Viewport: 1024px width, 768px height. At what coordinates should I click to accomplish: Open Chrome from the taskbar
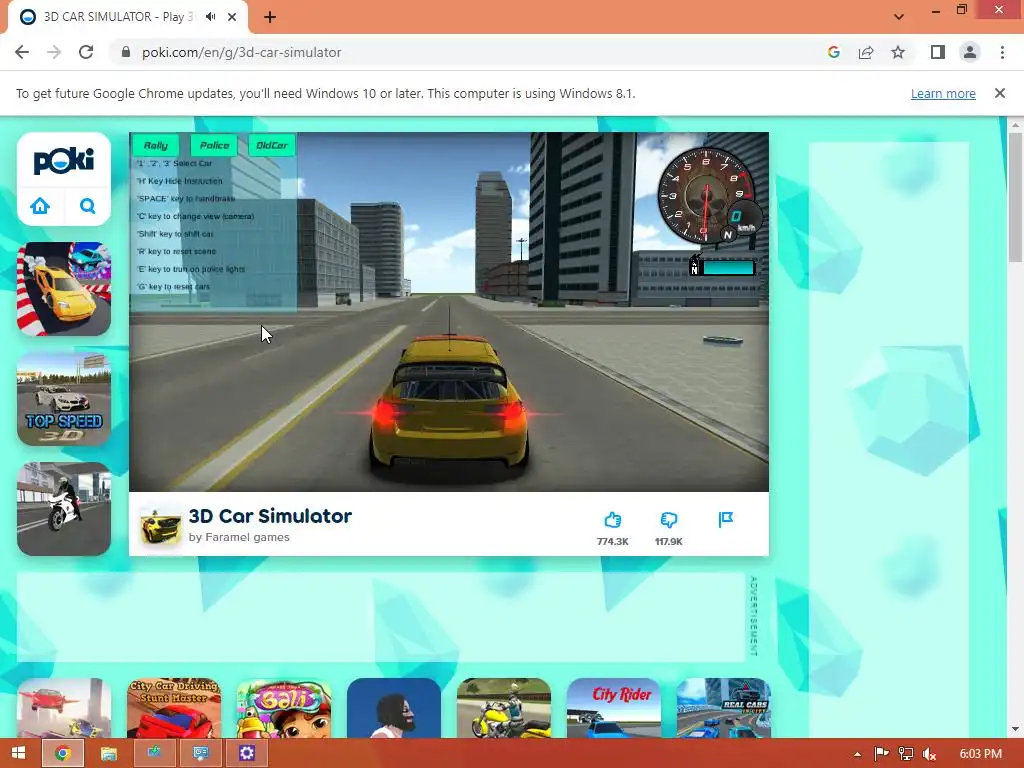63,753
